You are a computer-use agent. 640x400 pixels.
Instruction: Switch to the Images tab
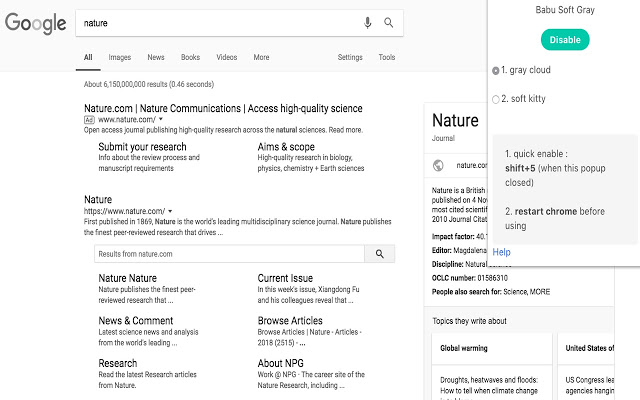click(x=120, y=57)
